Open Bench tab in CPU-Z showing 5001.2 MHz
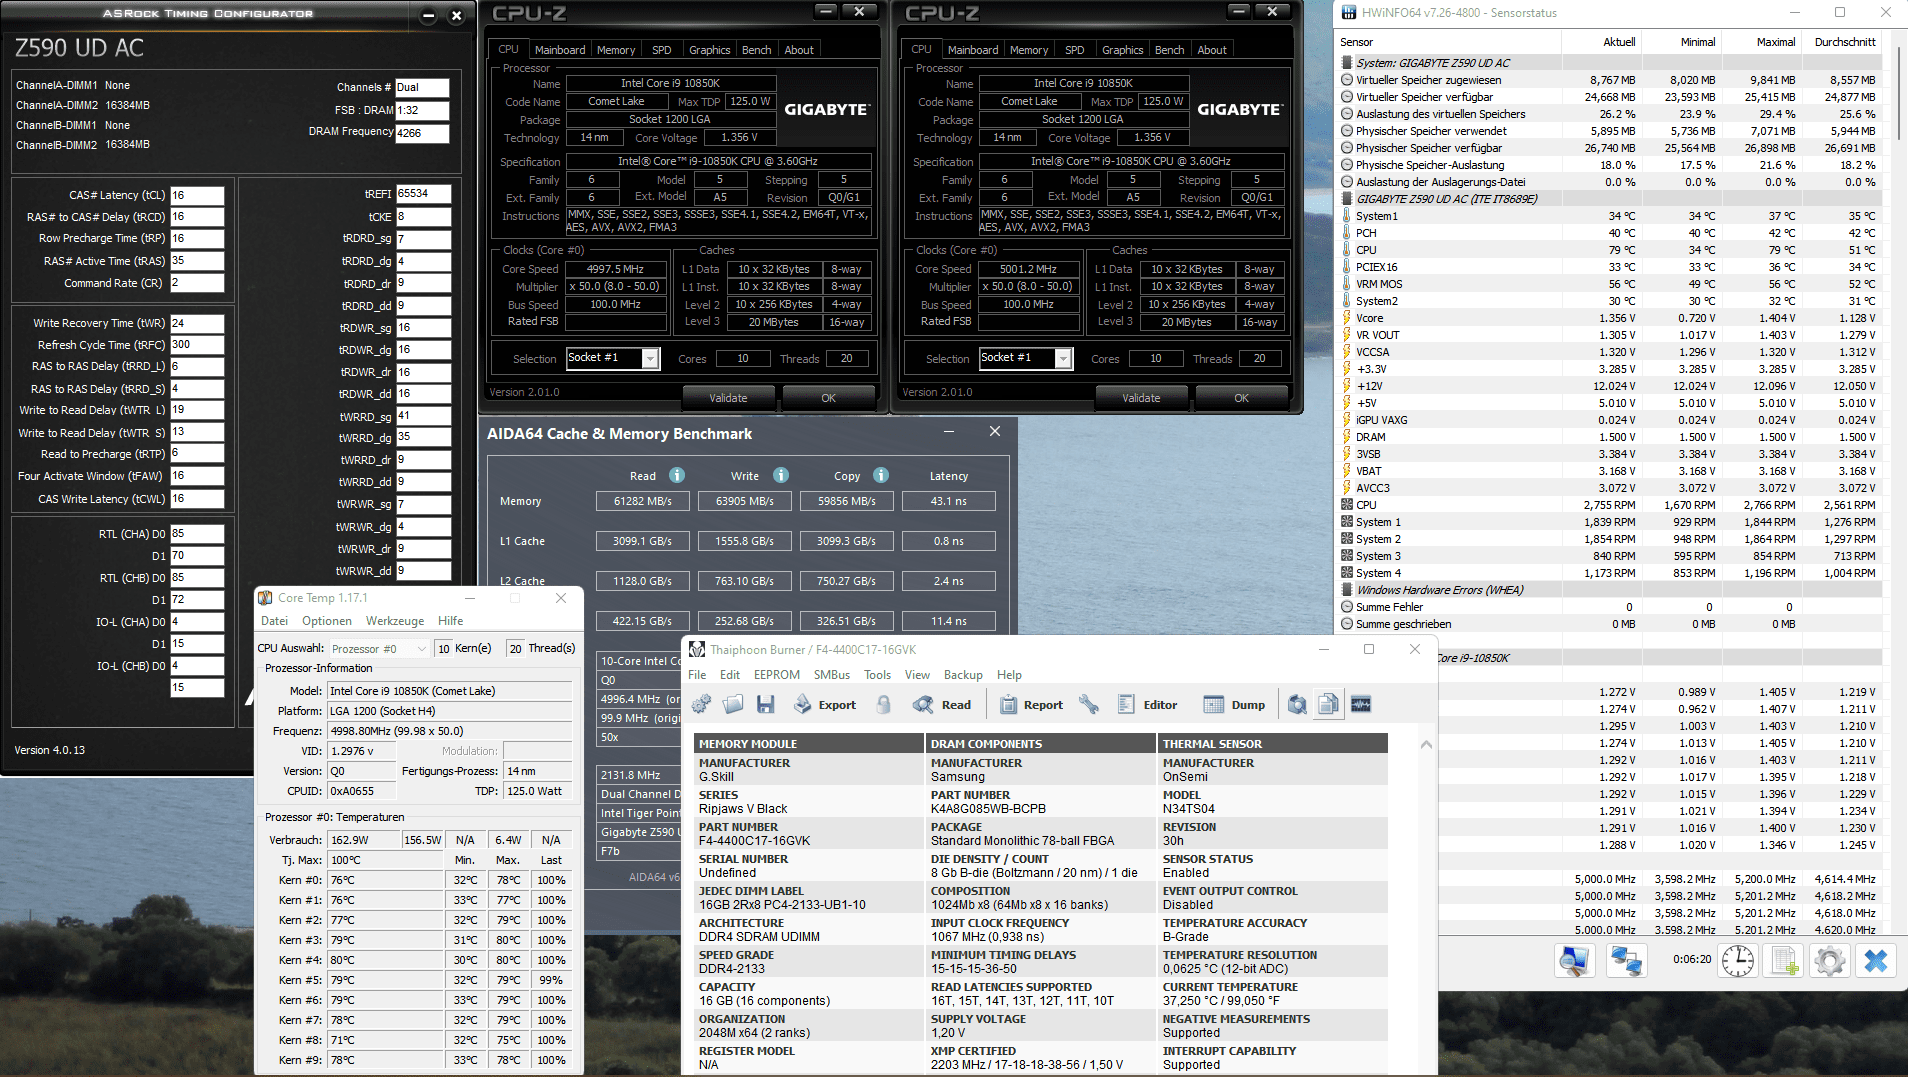This screenshot has height=1077, width=1908. click(x=1169, y=49)
